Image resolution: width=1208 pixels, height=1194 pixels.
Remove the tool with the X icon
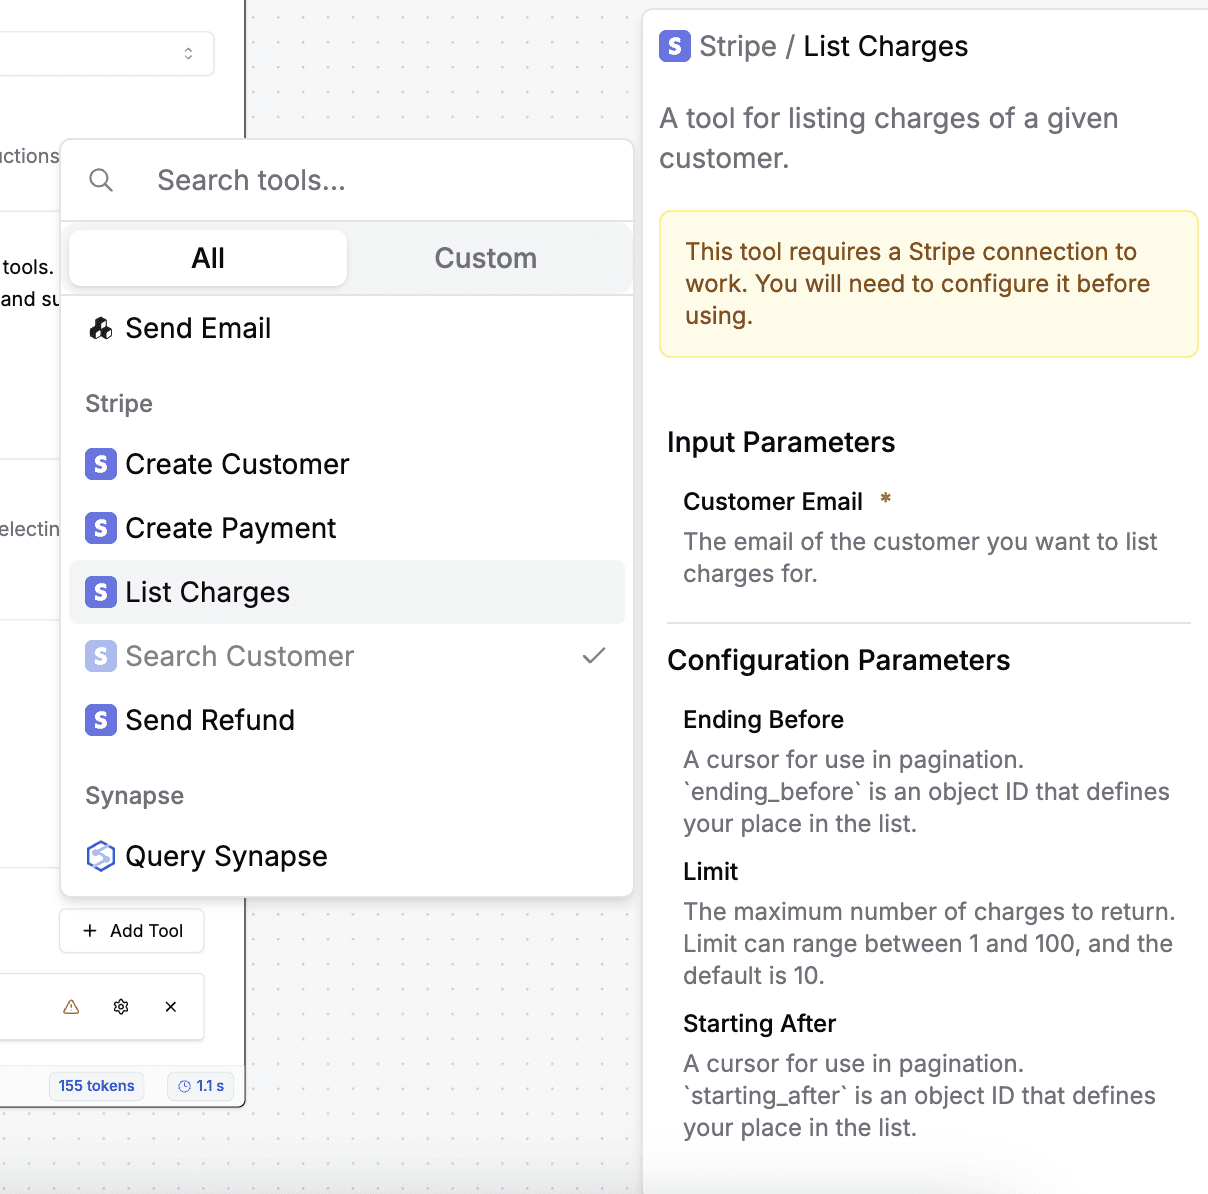coord(171,1007)
